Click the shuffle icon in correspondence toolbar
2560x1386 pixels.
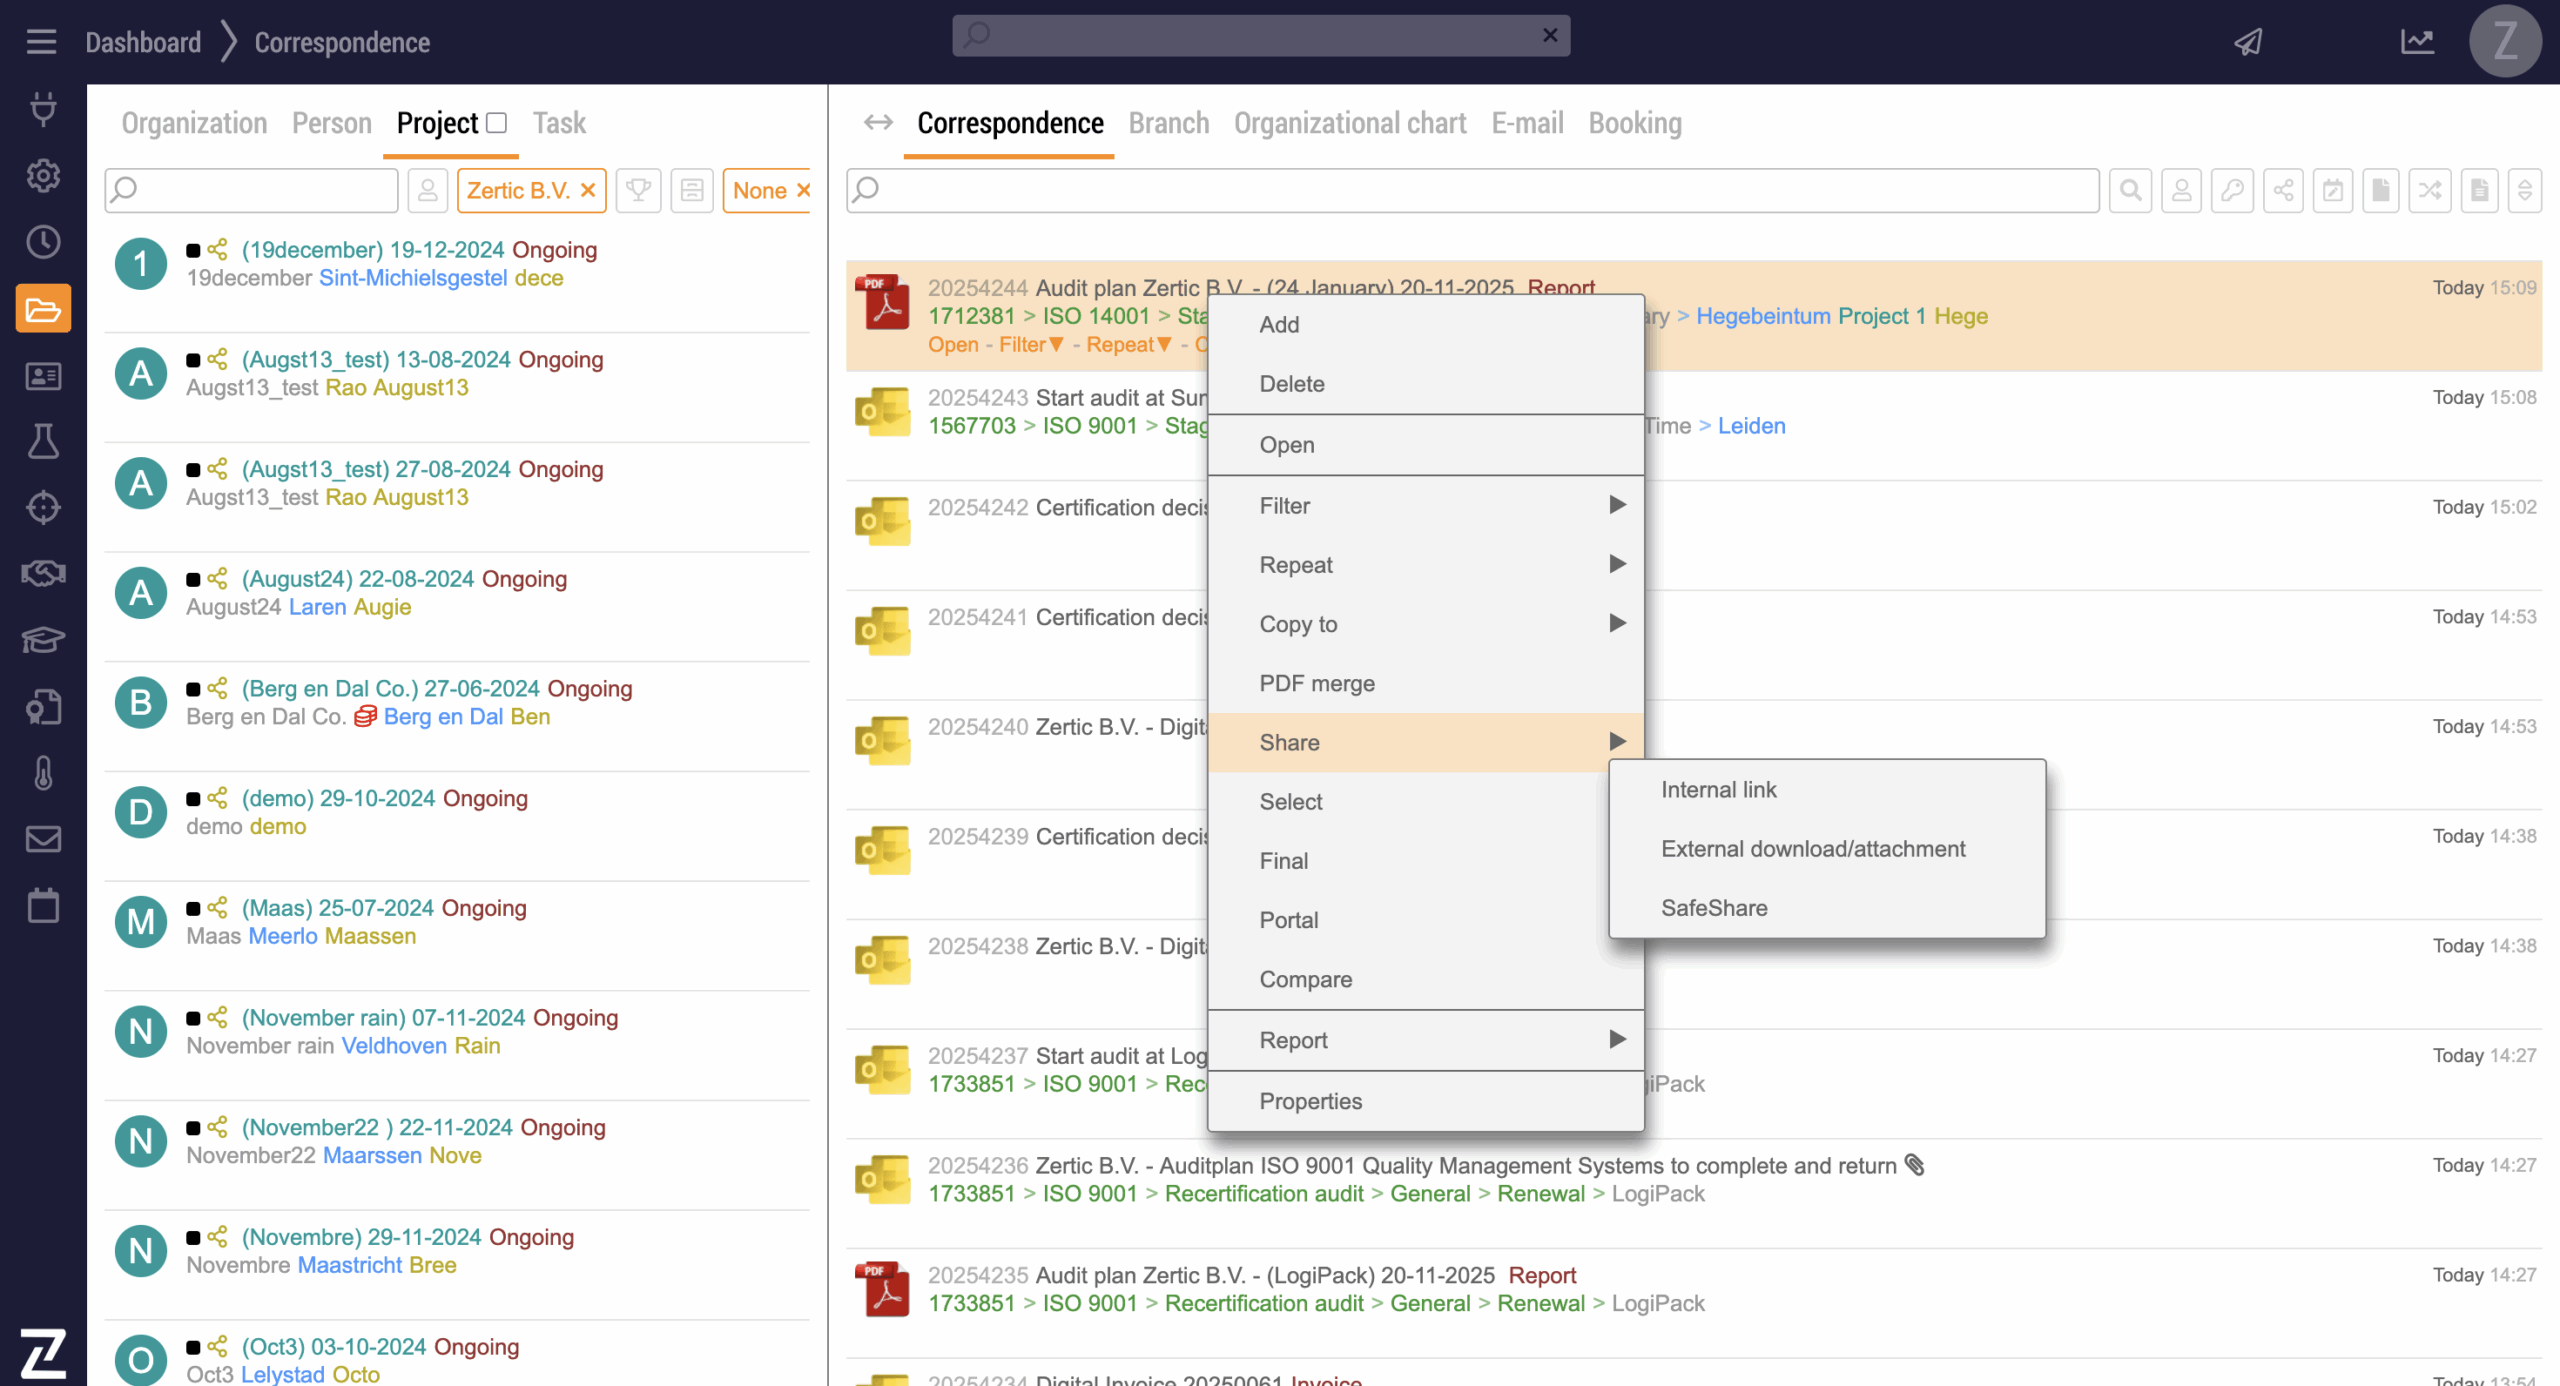2429,190
